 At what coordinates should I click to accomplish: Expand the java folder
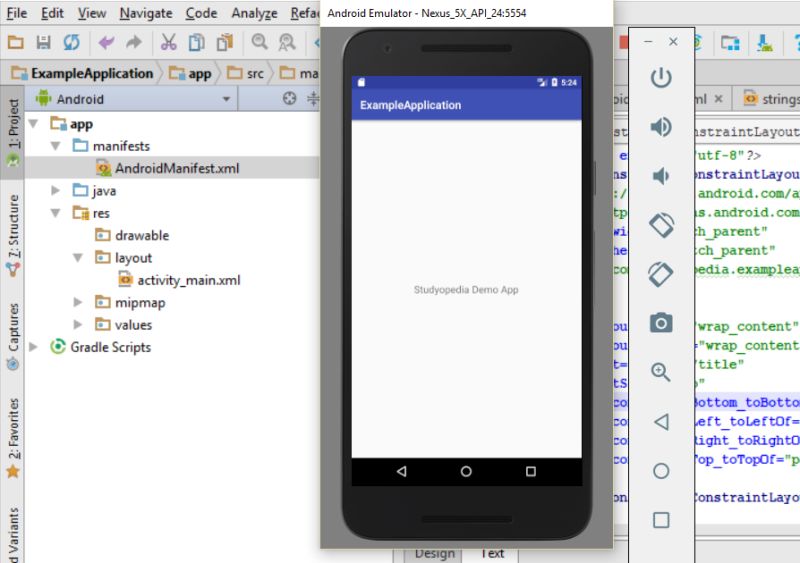tap(56, 190)
